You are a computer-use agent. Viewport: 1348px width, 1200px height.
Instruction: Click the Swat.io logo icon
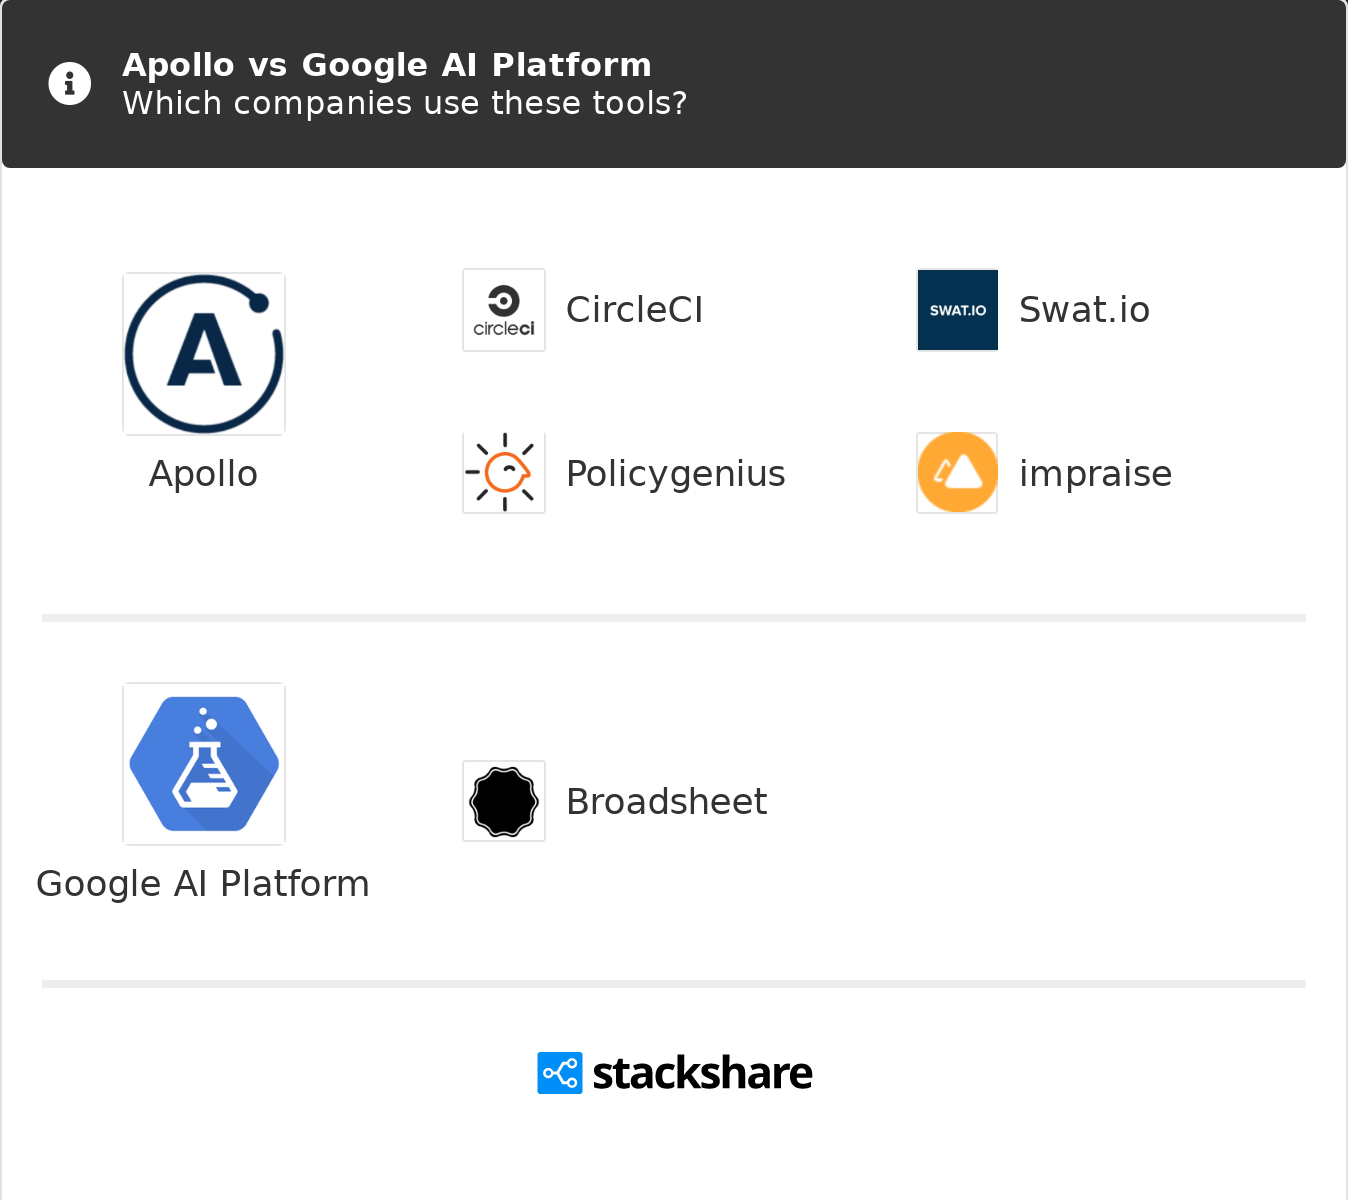(x=958, y=310)
